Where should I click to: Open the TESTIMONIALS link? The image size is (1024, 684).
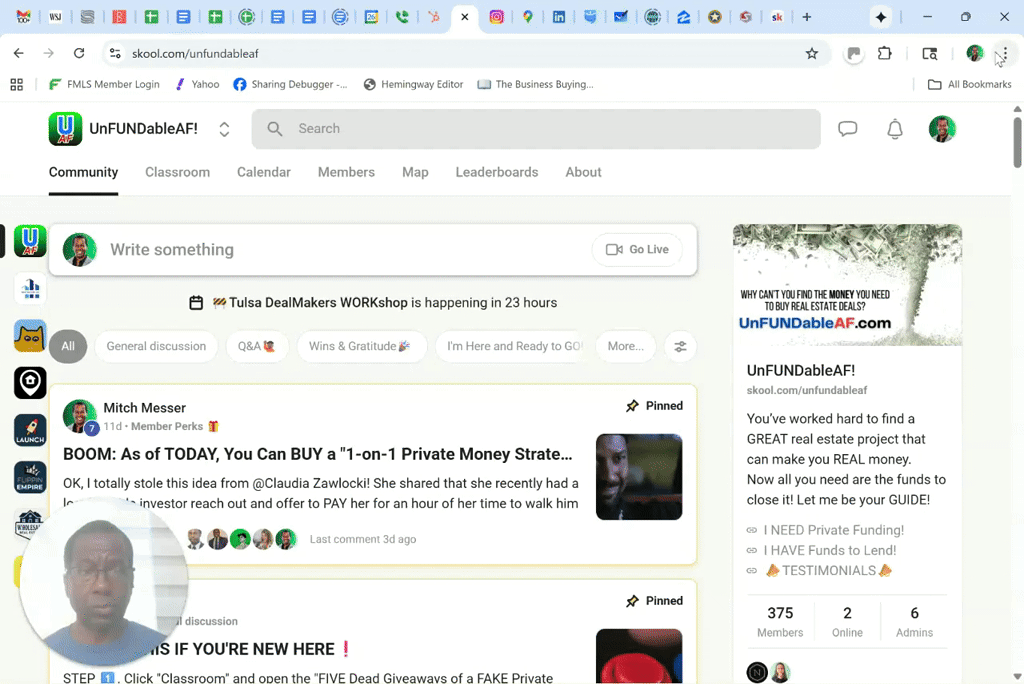tap(829, 570)
